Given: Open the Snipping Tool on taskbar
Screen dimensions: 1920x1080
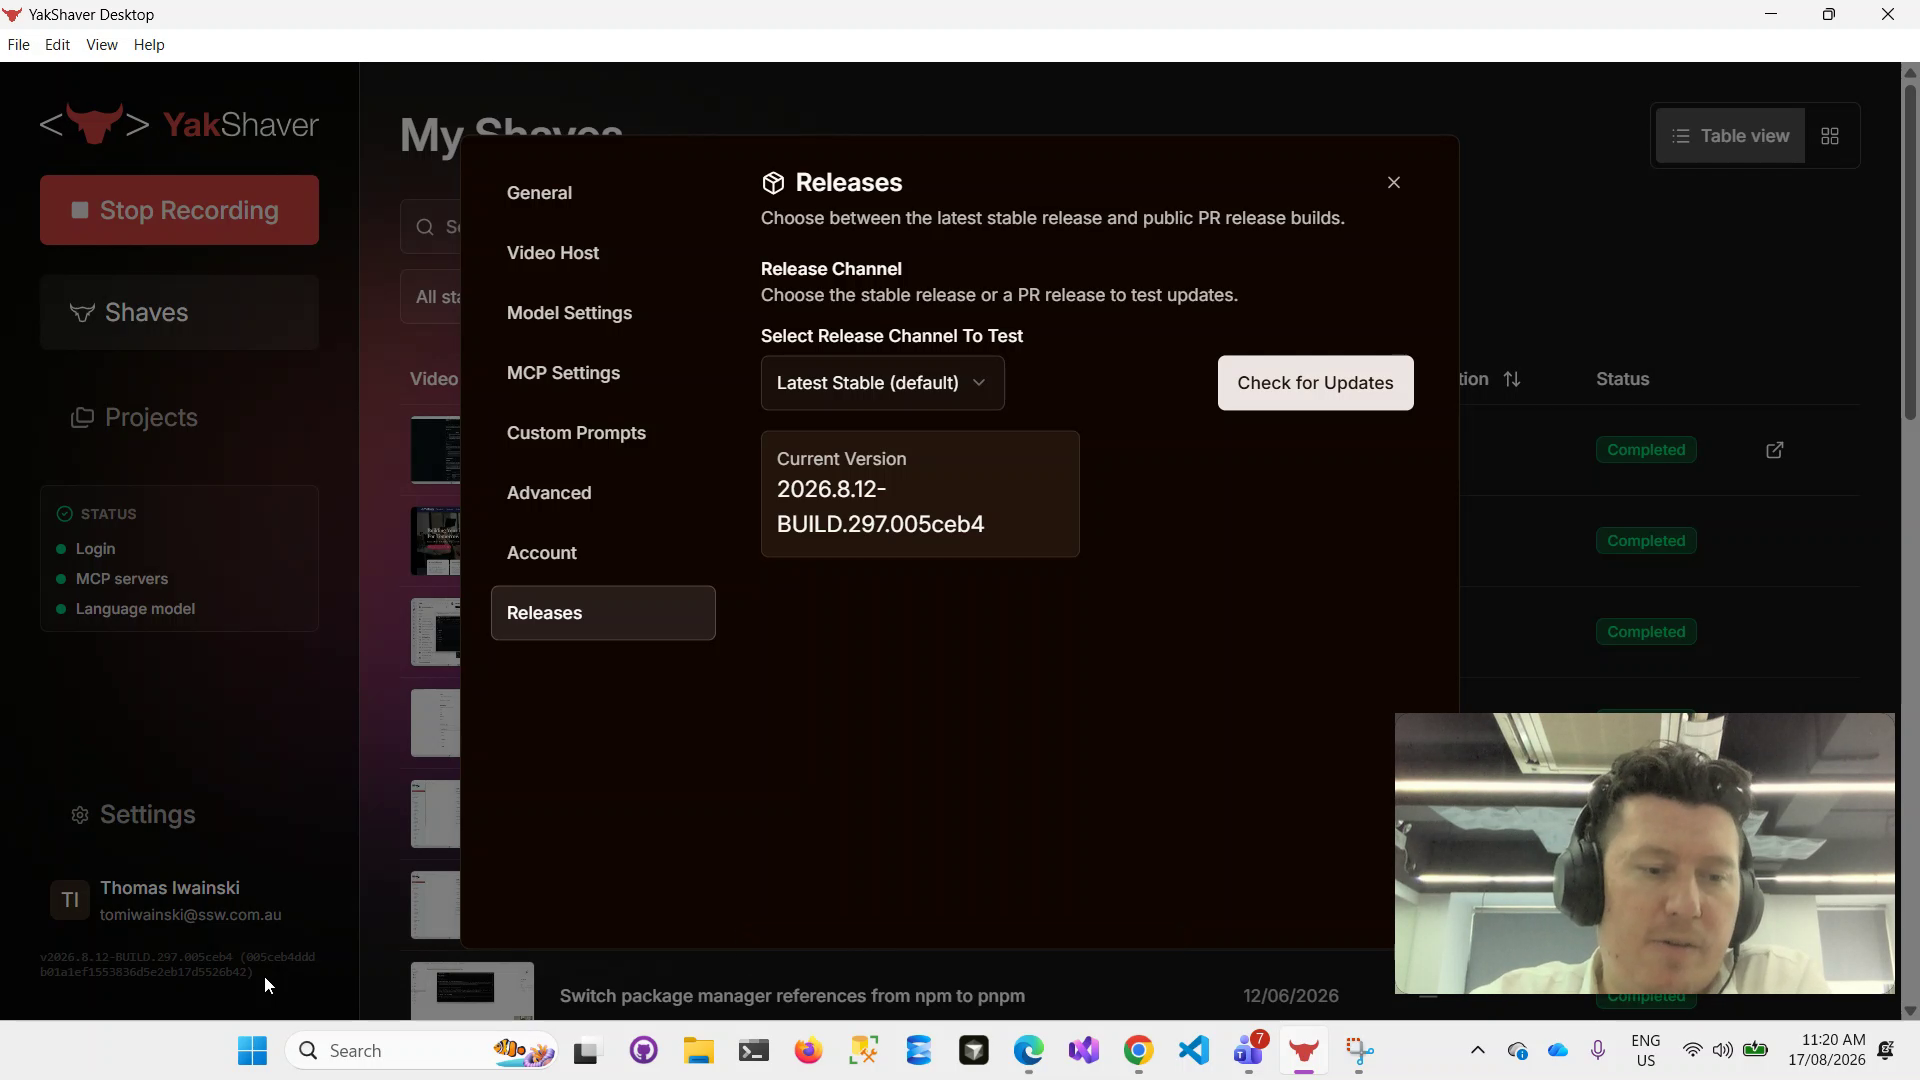Looking at the screenshot, I should 1359,1051.
